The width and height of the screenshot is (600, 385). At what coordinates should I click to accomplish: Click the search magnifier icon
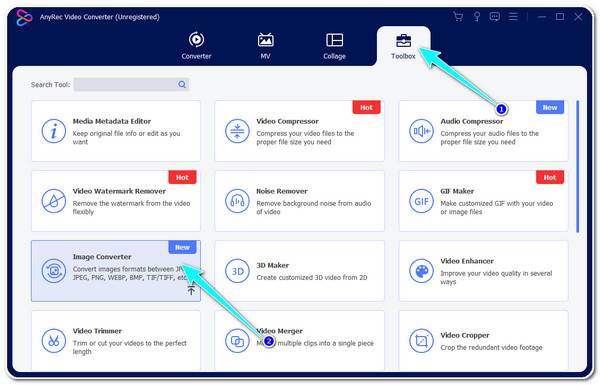[x=182, y=85]
